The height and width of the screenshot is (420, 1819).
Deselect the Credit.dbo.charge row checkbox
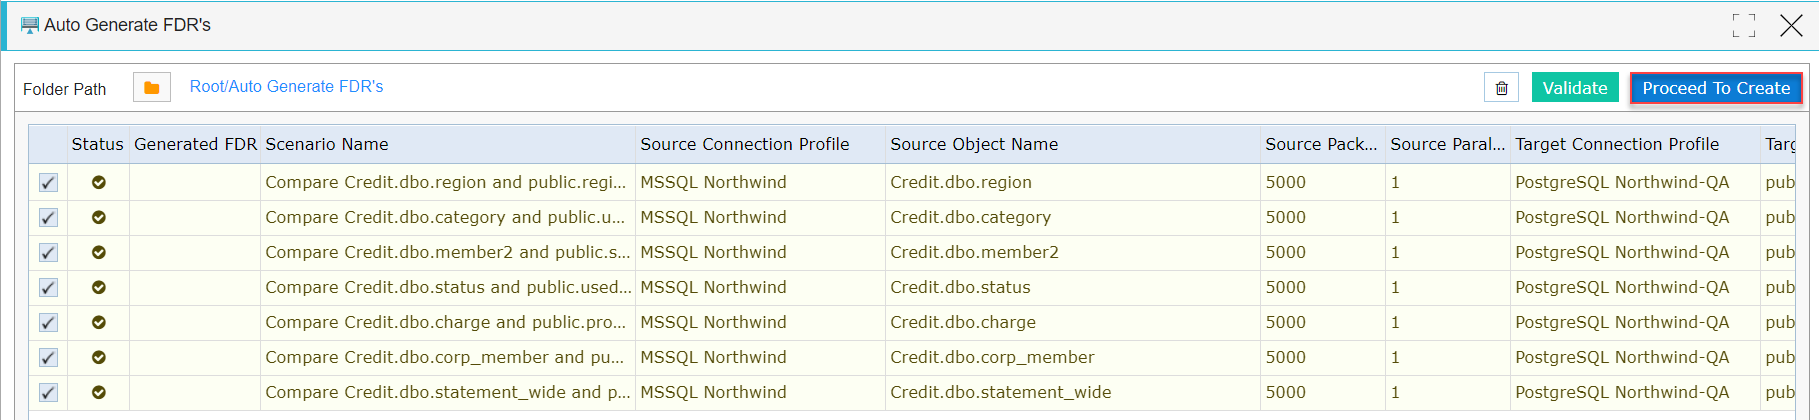(x=48, y=322)
